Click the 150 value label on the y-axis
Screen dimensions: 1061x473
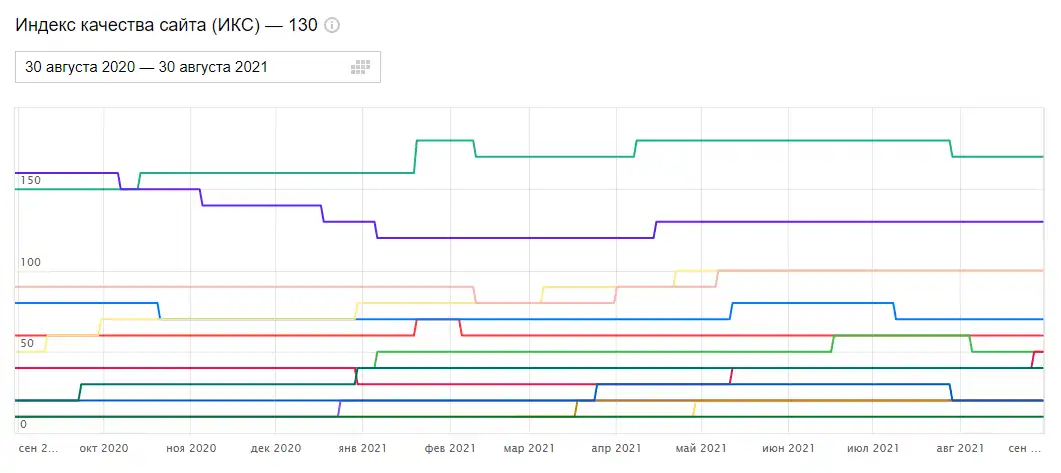tap(30, 181)
